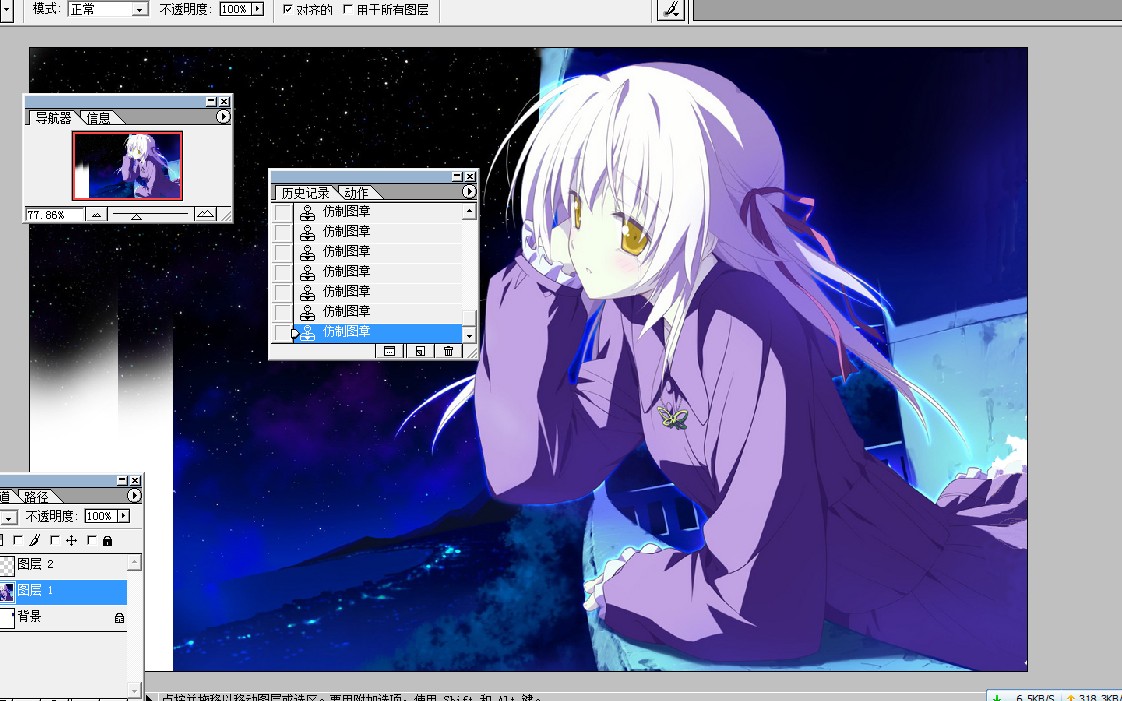Viewport: 1122px width, 701px height.
Task: Toggle the 对齐的 (Aligned) checkbox
Action: [x=288, y=9]
